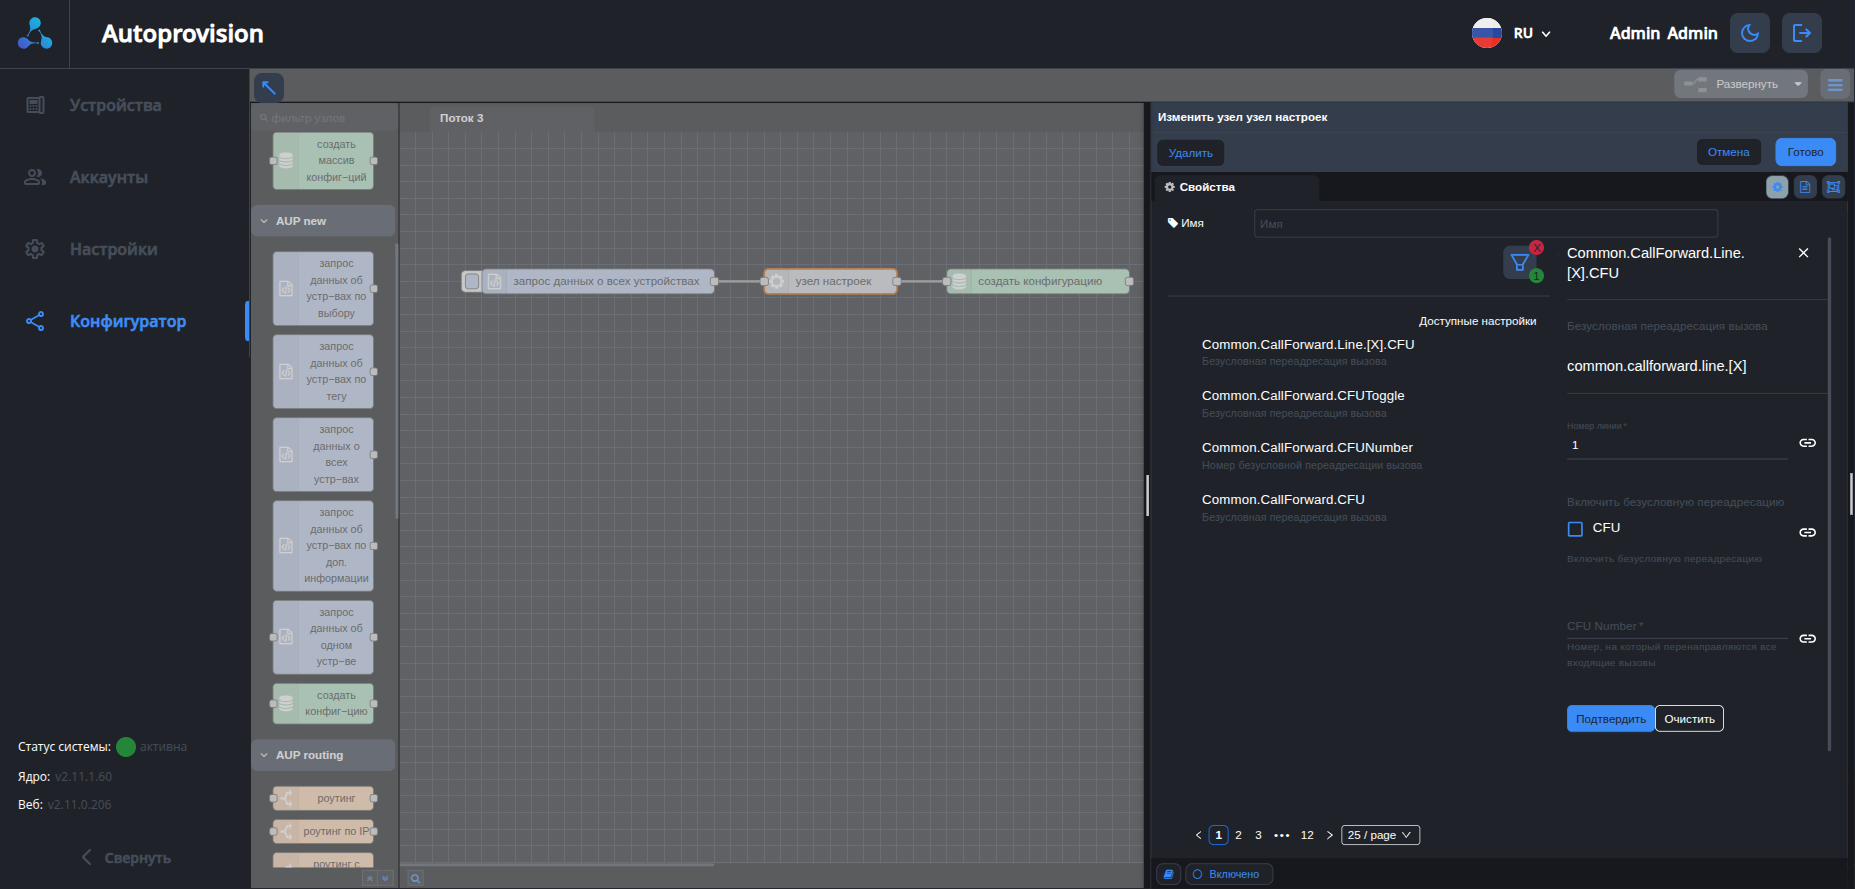Screen dimensions: 1855x889
Task: Open the RU language dropdown
Action: [x=1512, y=33]
